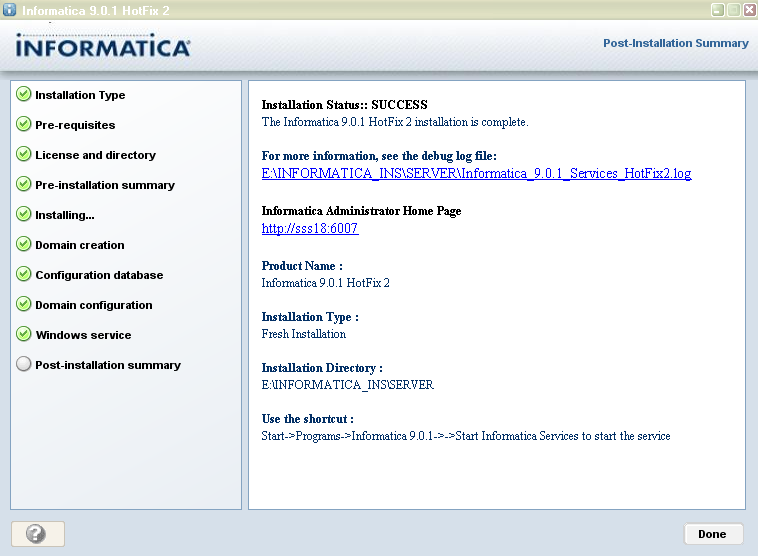Click the debug log file heading

[379, 156]
